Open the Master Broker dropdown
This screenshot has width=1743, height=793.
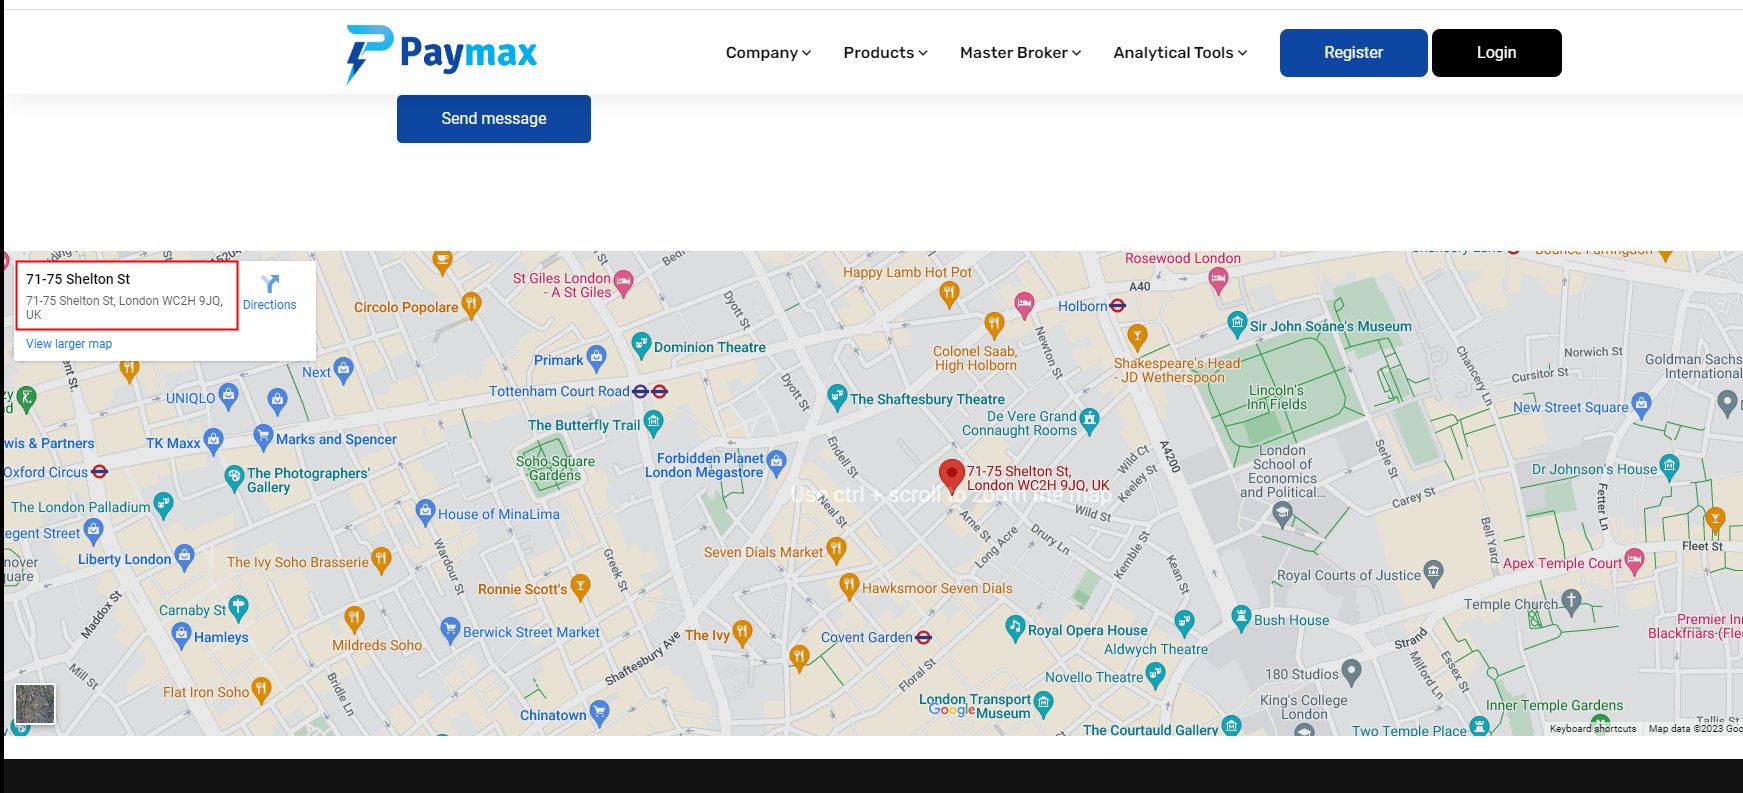click(x=1020, y=53)
